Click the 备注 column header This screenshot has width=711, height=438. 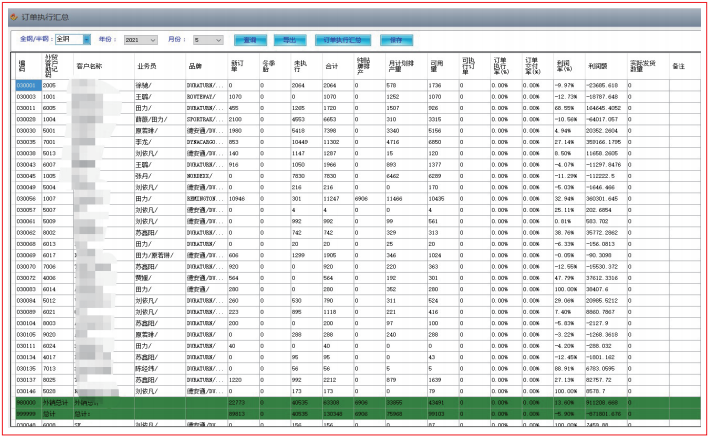click(x=678, y=64)
